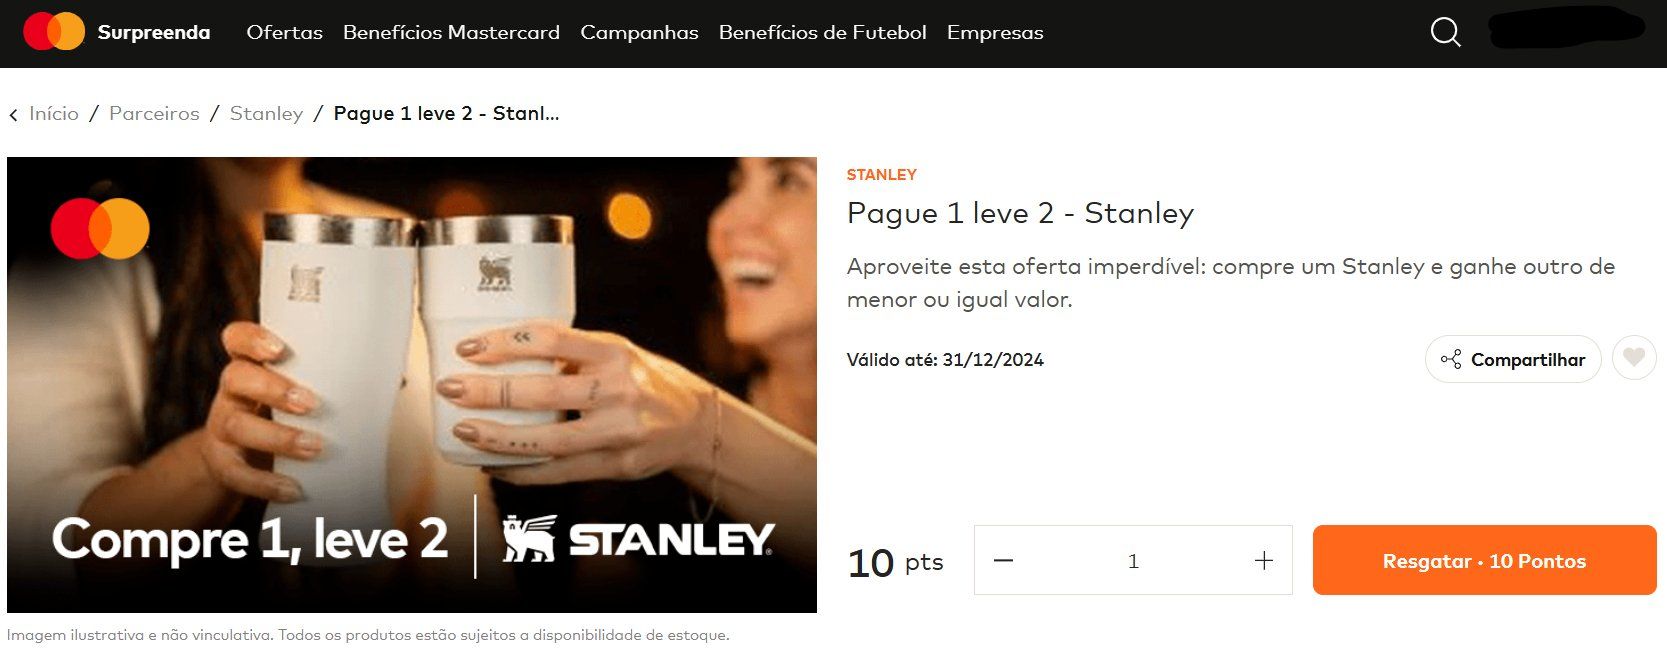Click the orange STANLEY brand label

click(881, 174)
